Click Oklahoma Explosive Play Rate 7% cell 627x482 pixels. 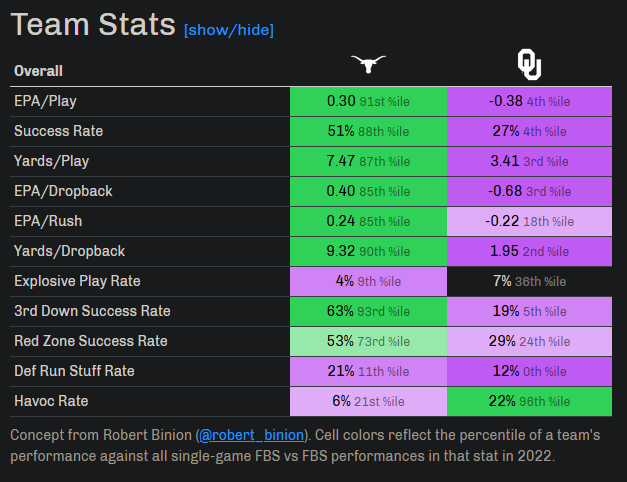pos(529,281)
